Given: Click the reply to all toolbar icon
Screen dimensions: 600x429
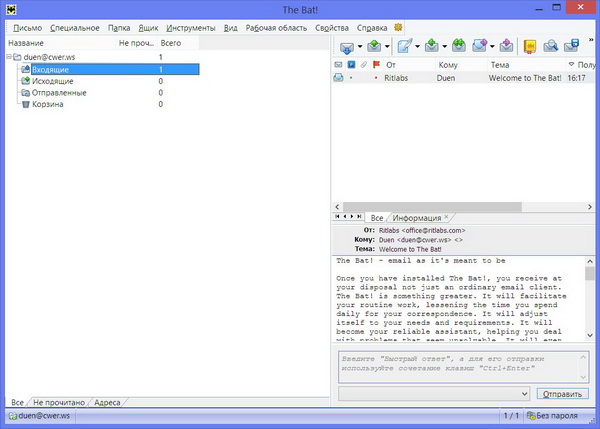Looking at the screenshot, I should (460, 46).
